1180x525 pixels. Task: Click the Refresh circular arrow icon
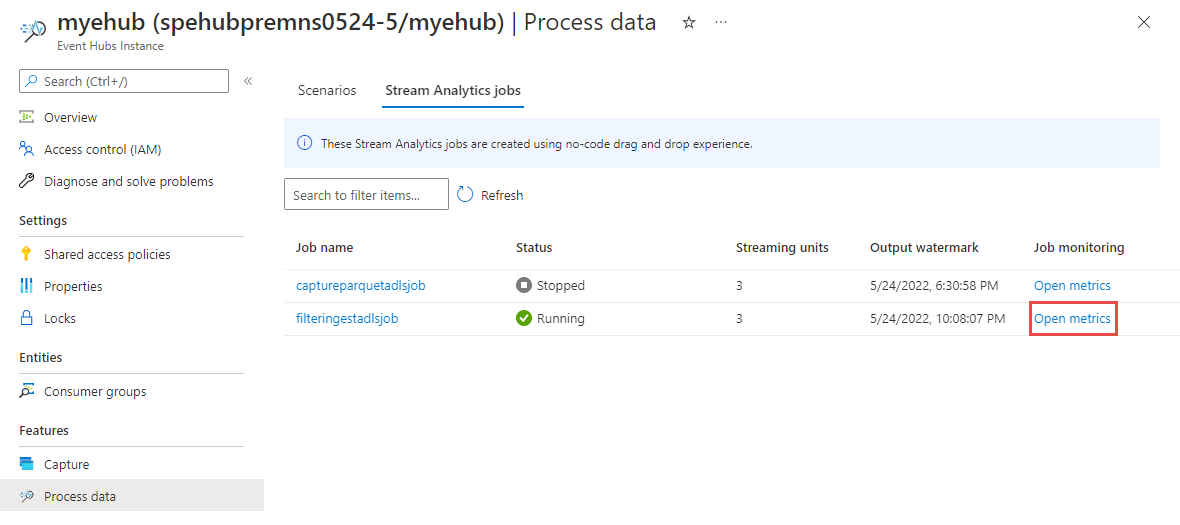pyautogui.click(x=465, y=195)
